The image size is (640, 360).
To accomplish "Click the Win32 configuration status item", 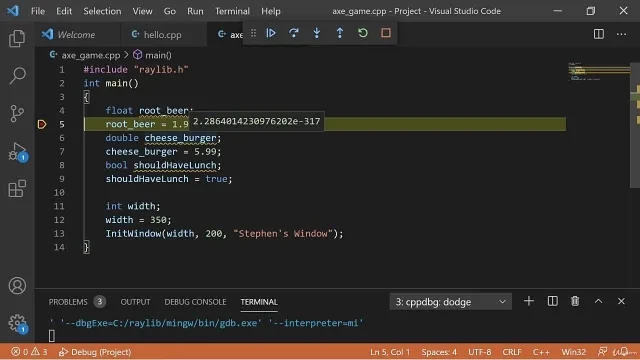I will (x=573, y=352).
